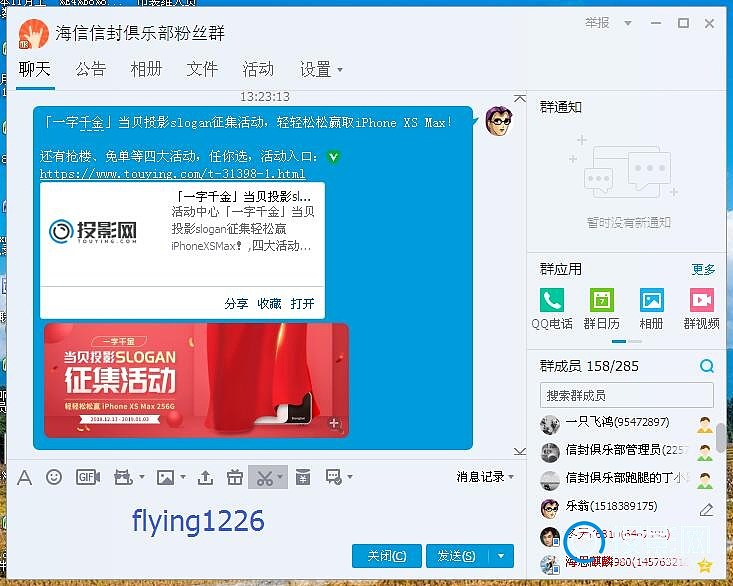Switch to the 聊天 tab
The width and height of the screenshot is (733, 586).
tap(35, 70)
